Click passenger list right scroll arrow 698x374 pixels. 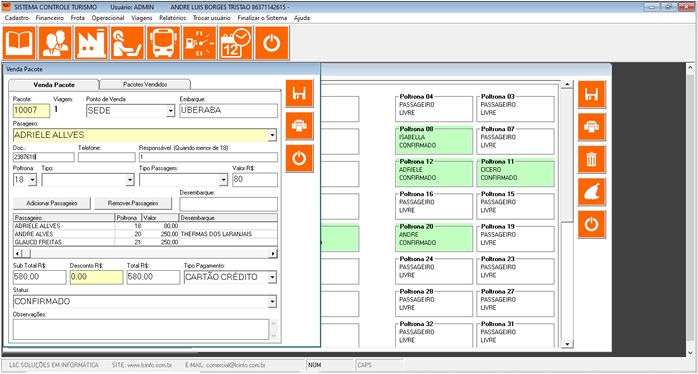273,253
